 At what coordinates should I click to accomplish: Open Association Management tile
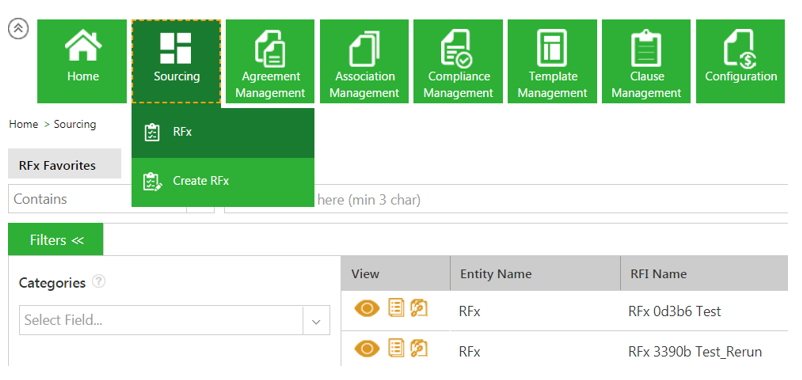pyautogui.click(x=364, y=61)
